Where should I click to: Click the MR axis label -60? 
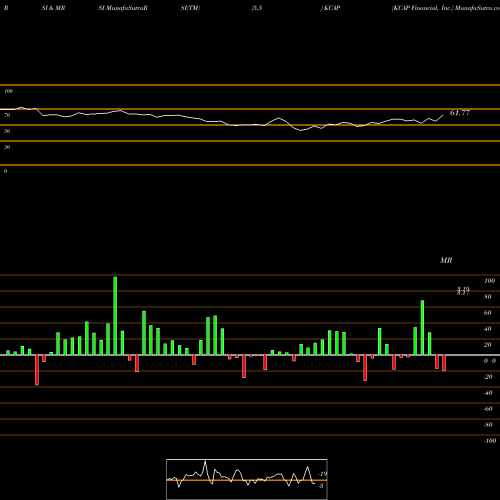tap(488, 409)
